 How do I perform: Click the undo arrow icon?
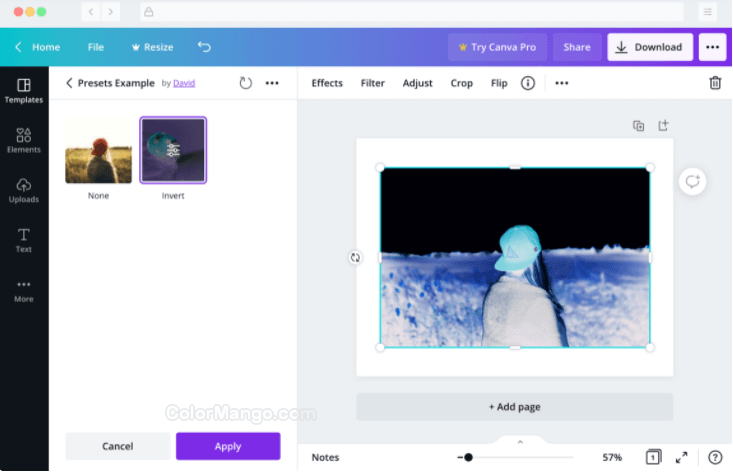(x=204, y=47)
